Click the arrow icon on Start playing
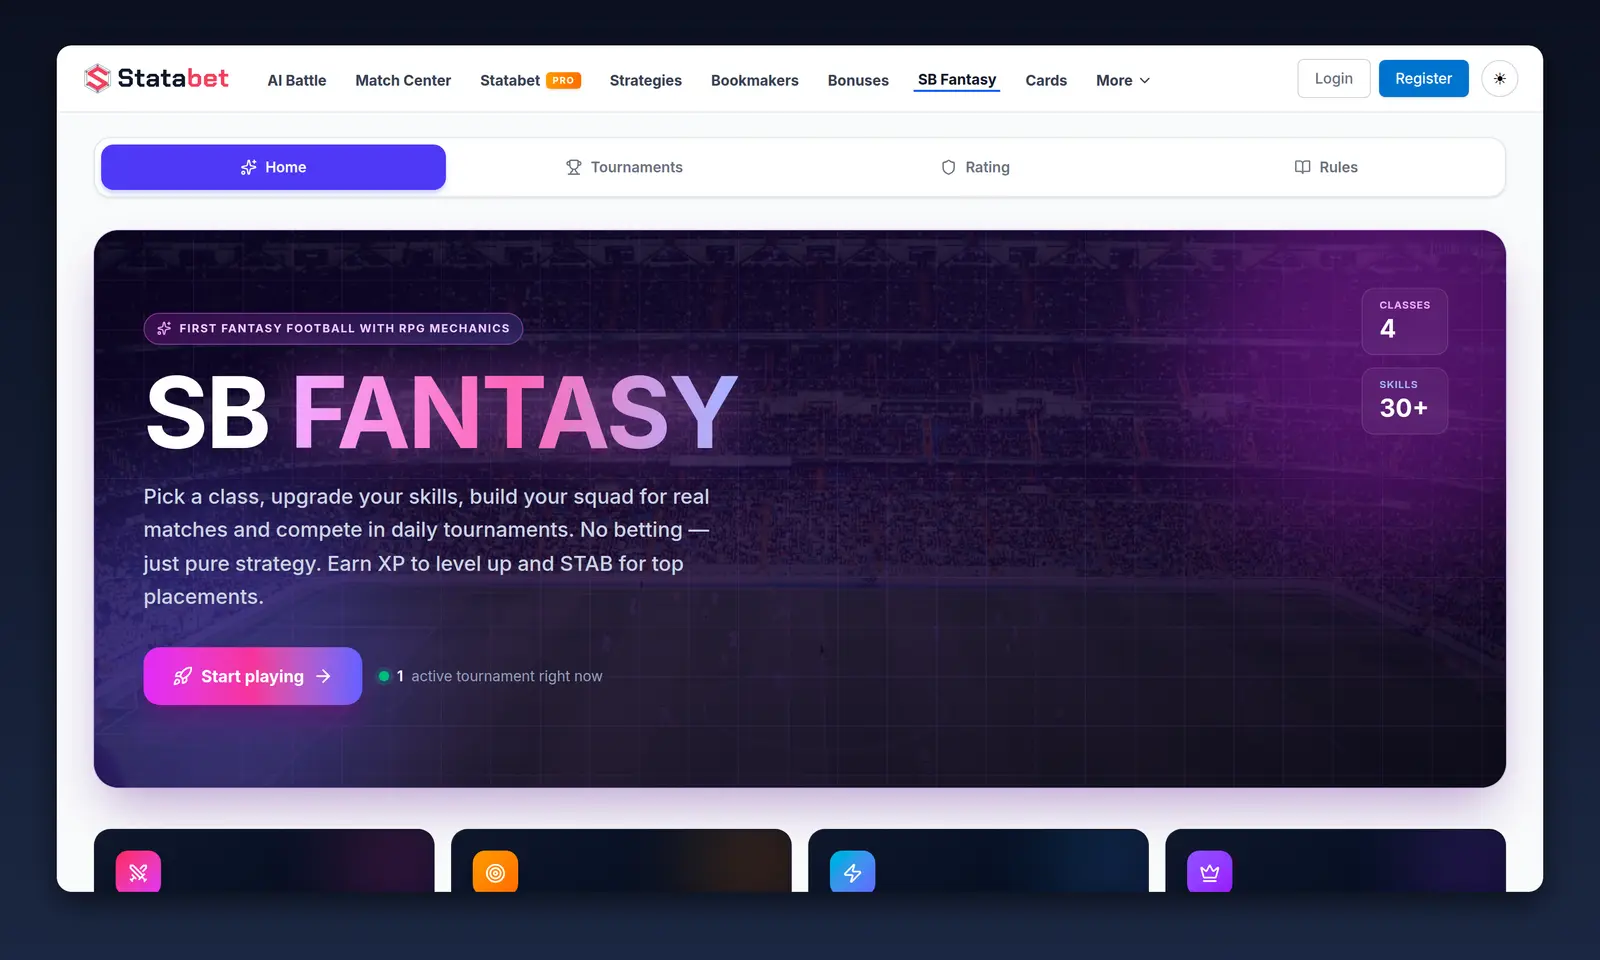This screenshot has height=960, width=1600. pos(323,677)
